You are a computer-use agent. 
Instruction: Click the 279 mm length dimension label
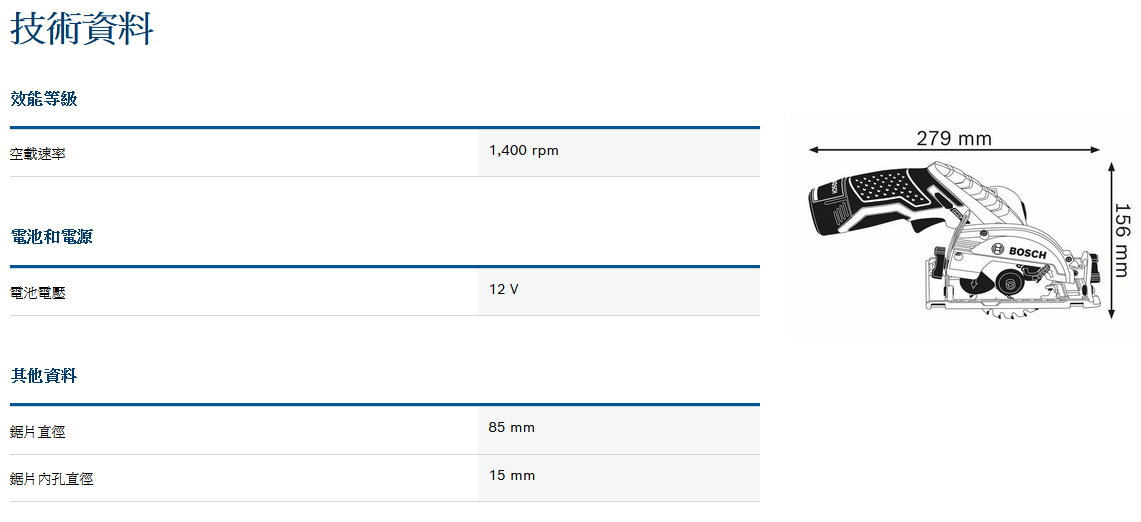(x=954, y=138)
